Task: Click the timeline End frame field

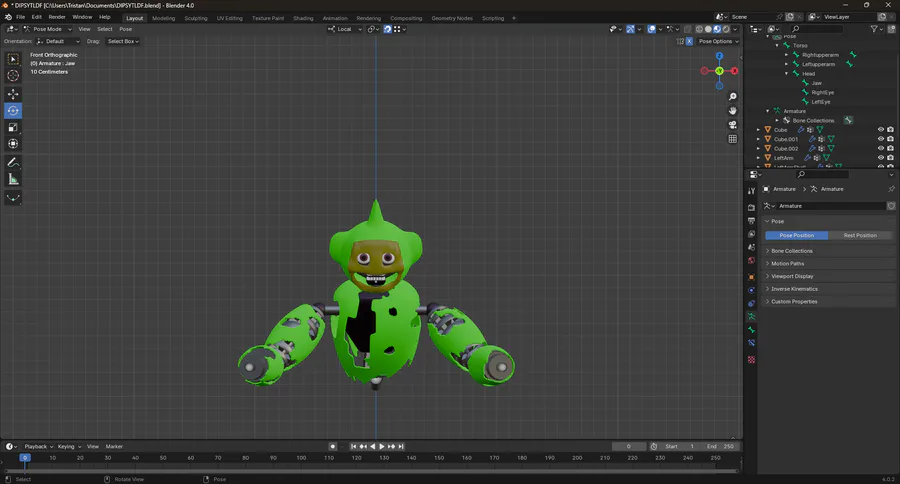Action: 720,446
